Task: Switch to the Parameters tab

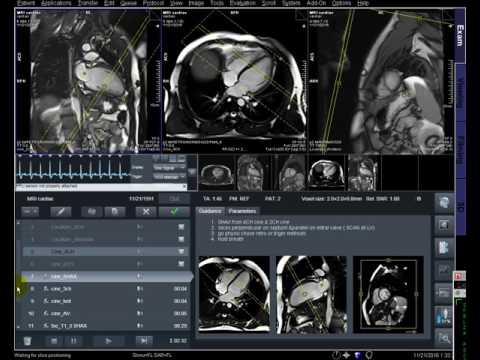Action: pyautogui.click(x=242, y=211)
